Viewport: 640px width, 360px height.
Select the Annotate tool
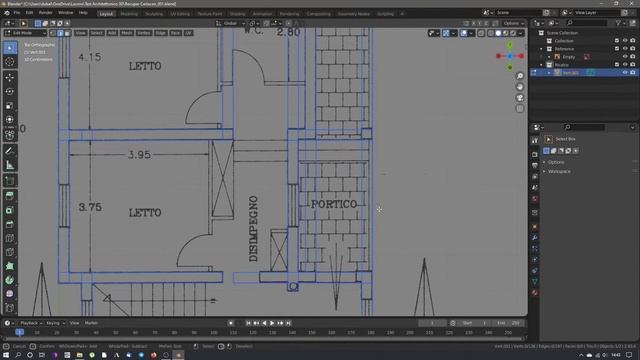[x=10, y=151]
